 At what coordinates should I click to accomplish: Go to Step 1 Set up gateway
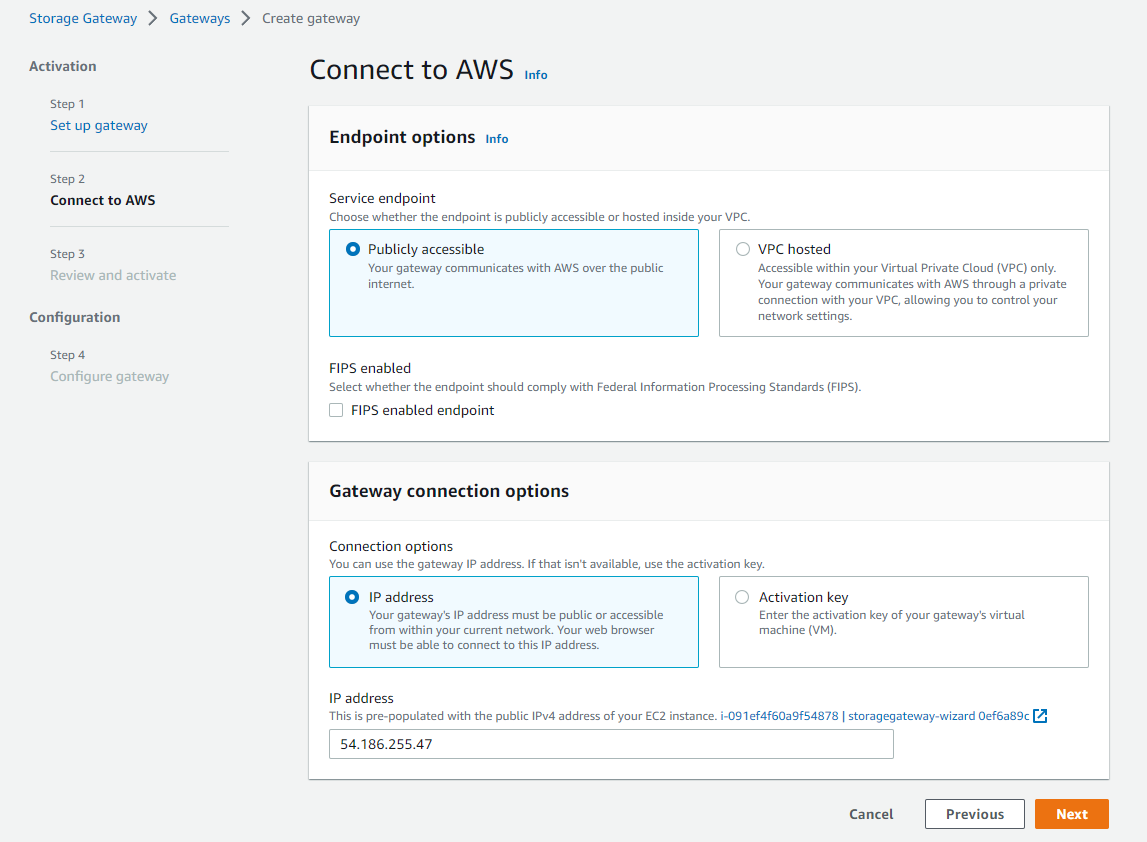coord(99,125)
